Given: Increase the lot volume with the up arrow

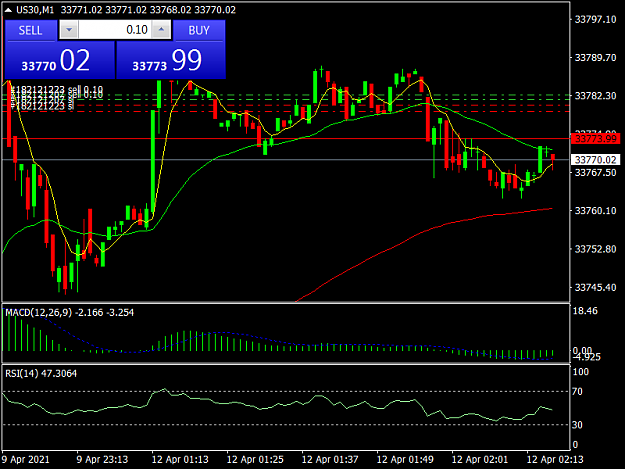Looking at the screenshot, I should (161, 30).
